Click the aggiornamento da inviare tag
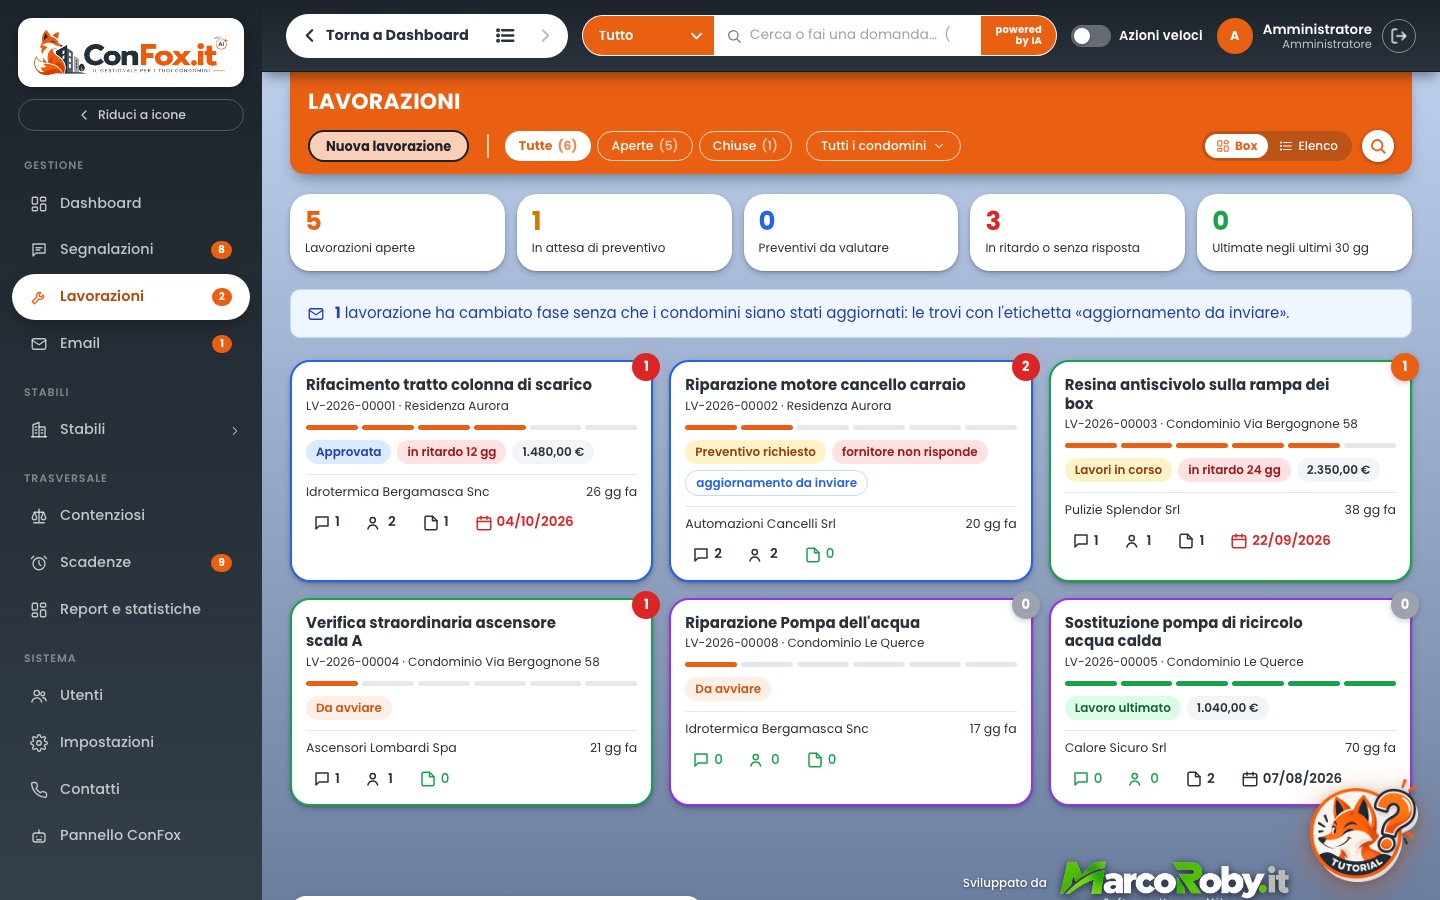The height and width of the screenshot is (900, 1440). click(x=776, y=483)
